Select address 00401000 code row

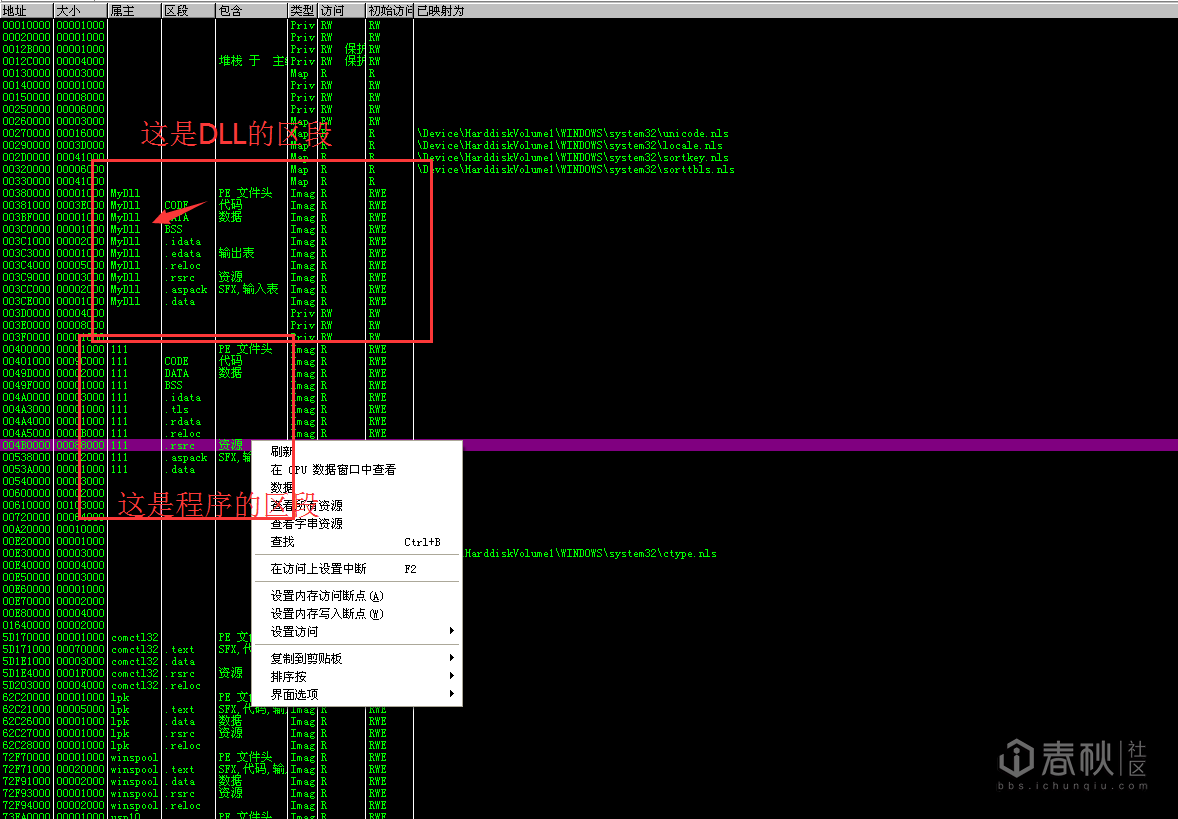point(589,361)
